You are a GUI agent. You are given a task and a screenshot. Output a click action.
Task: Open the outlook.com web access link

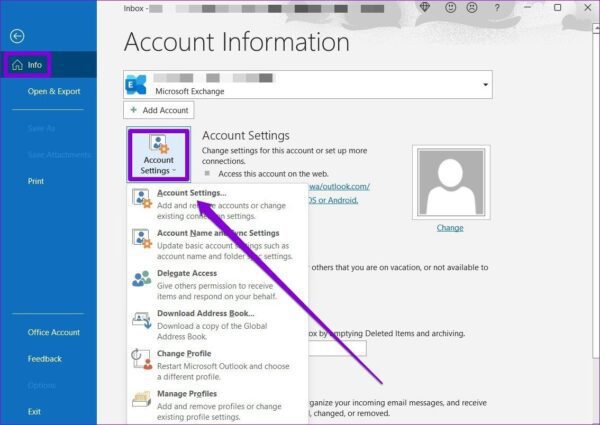339,187
